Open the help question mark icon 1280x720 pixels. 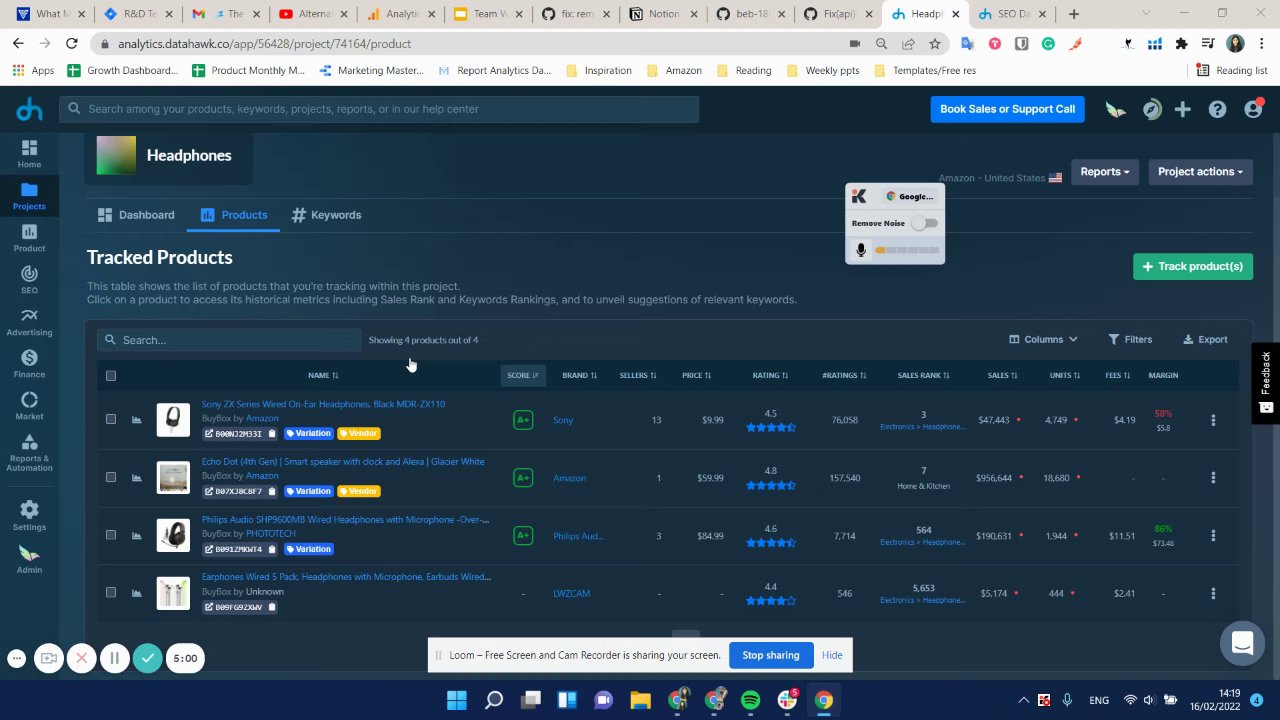tap(1217, 109)
